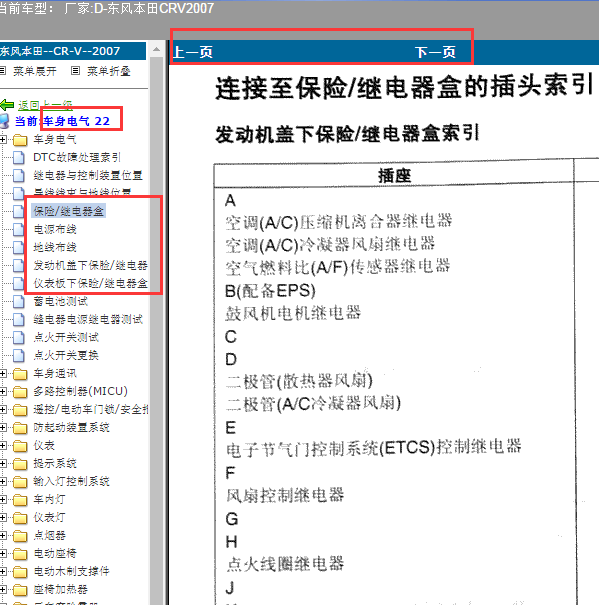Click the 仪表灯 folder icon

coord(20,518)
